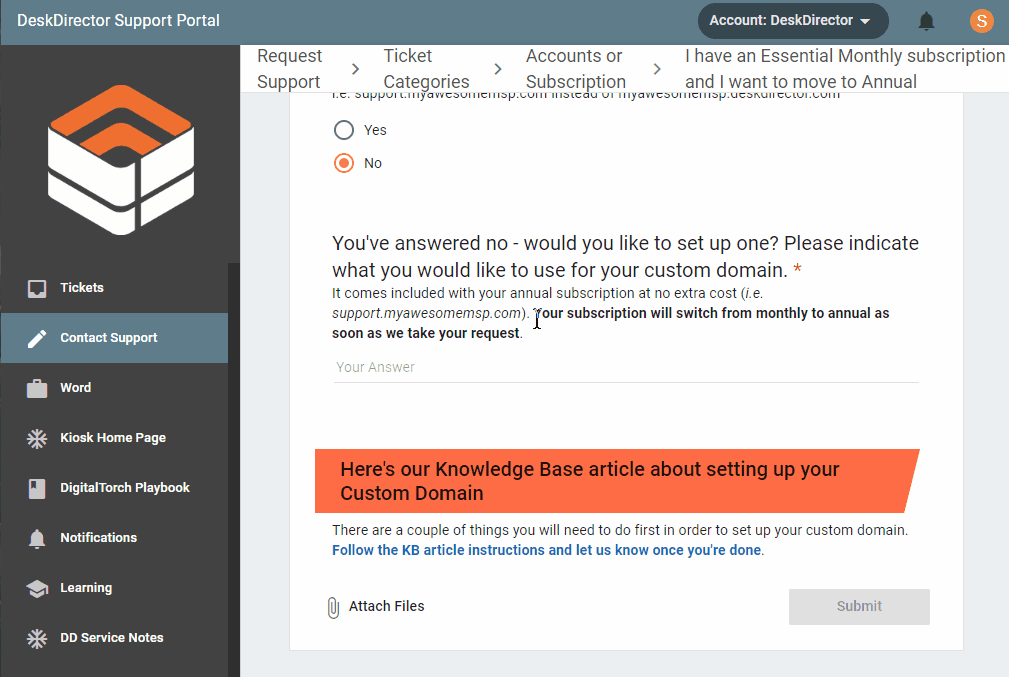This screenshot has height=677, width=1009.
Task: Open Notifications in the sidebar
Action: tap(115, 538)
